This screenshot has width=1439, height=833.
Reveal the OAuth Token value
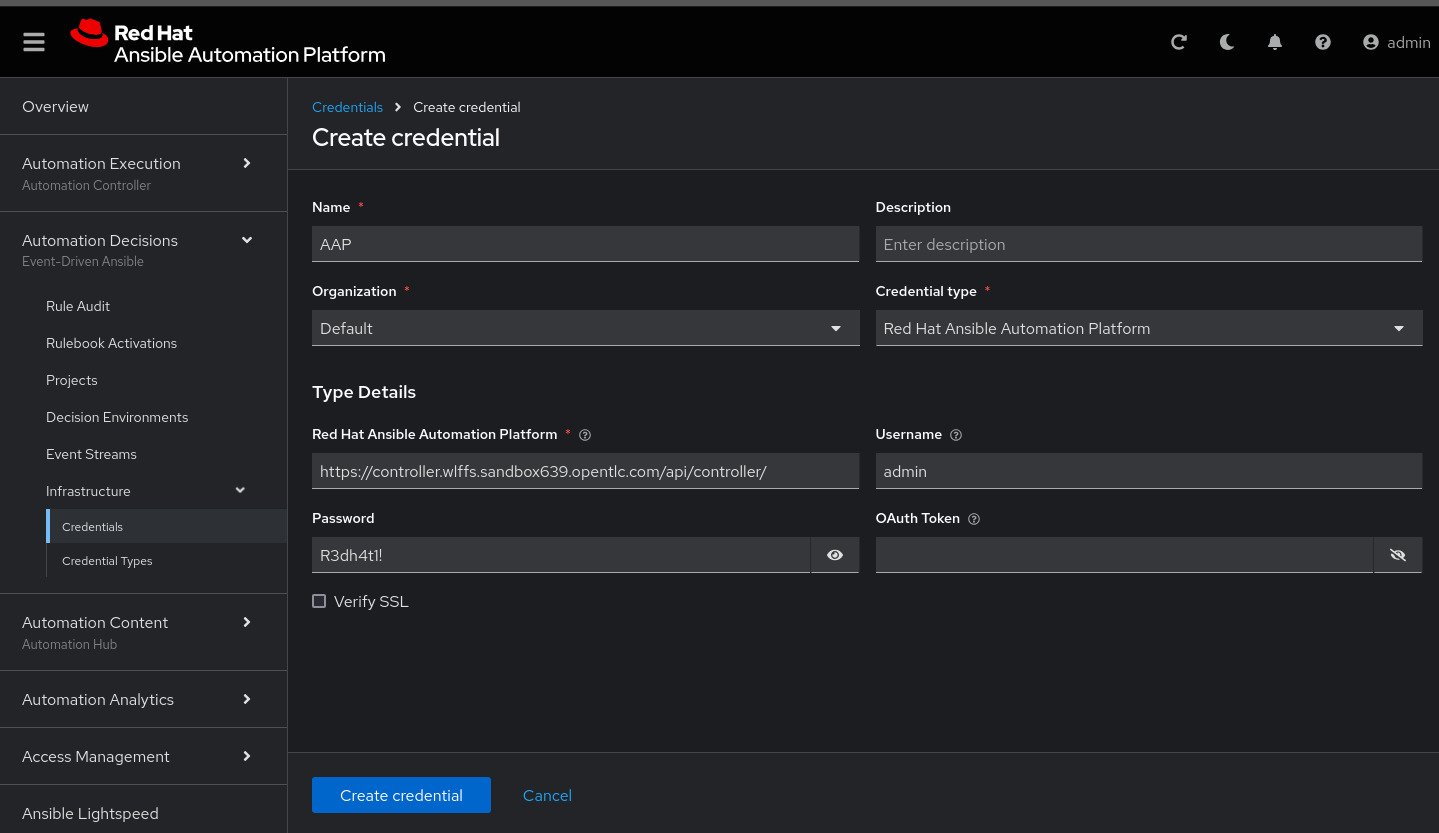(1398, 555)
